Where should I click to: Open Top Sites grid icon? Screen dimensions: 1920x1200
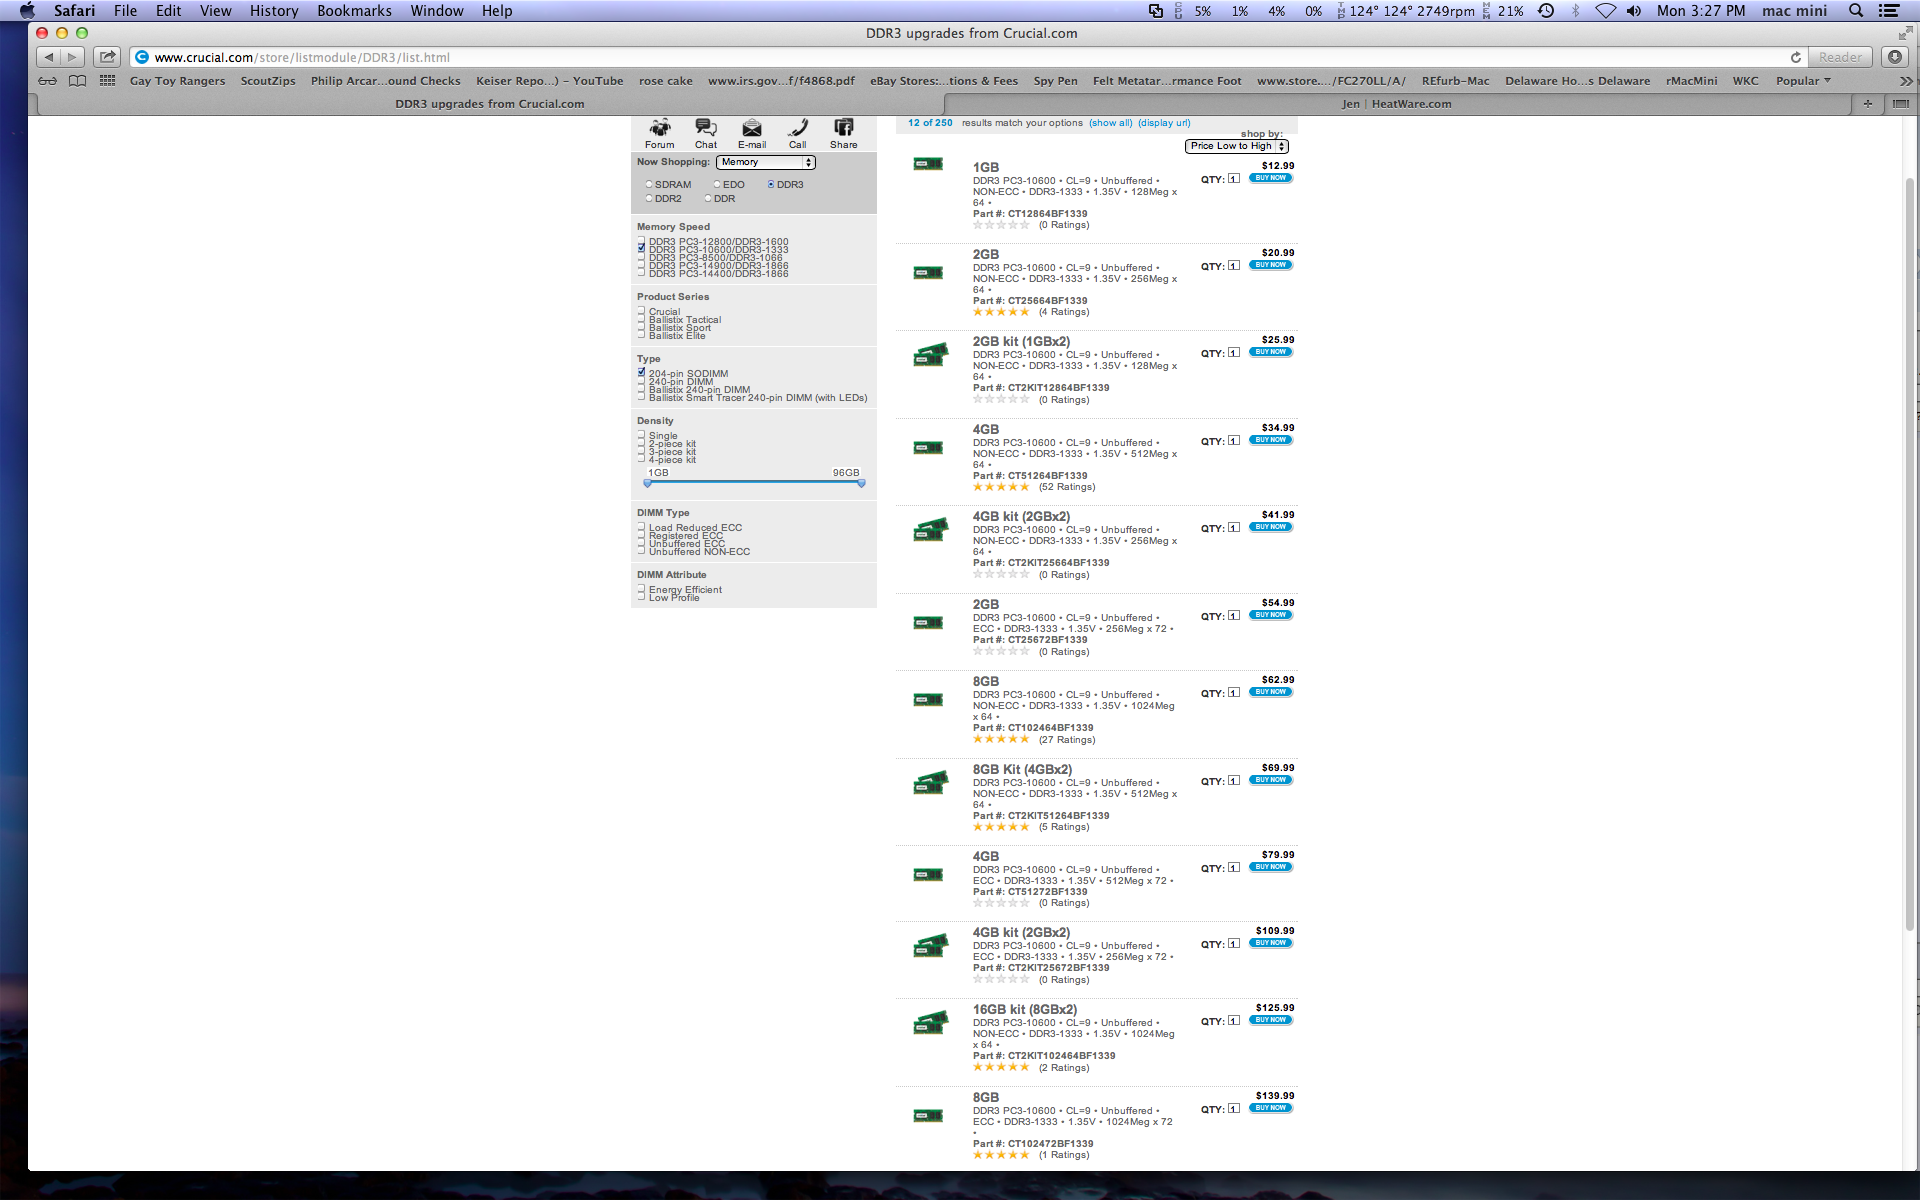click(107, 81)
